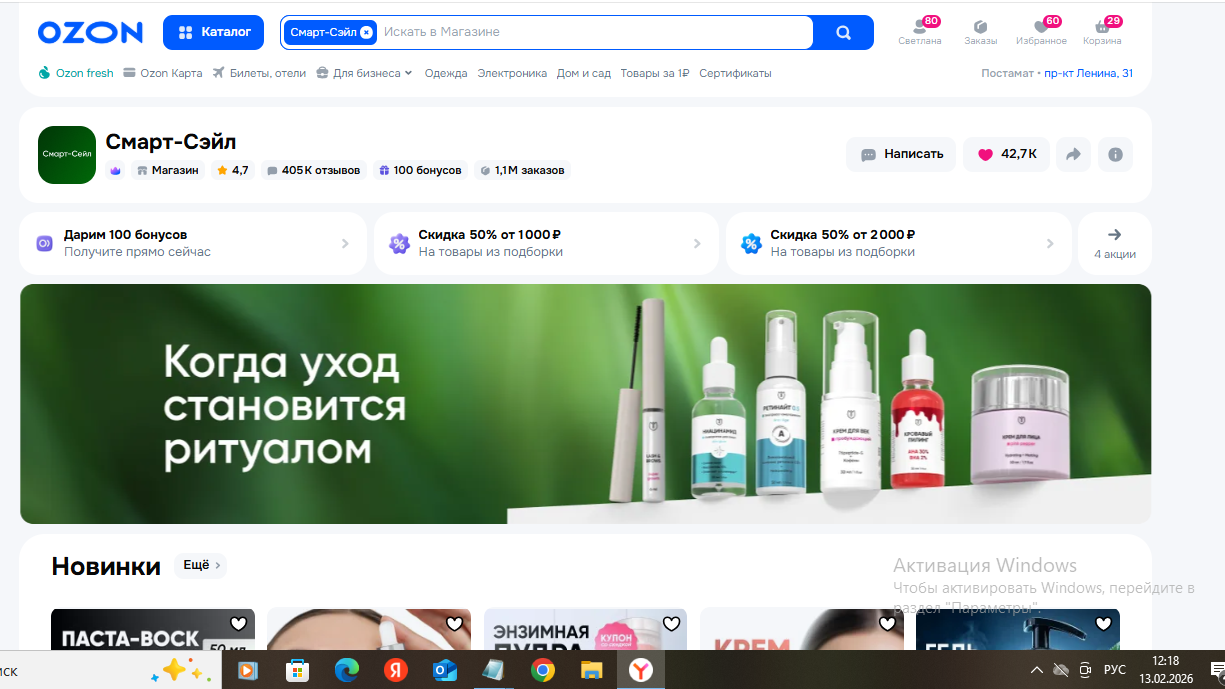This screenshot has width=1225, height=689.
Task: Click the Смарт-Сэйл green shop logo
Action: pos(67,155)
